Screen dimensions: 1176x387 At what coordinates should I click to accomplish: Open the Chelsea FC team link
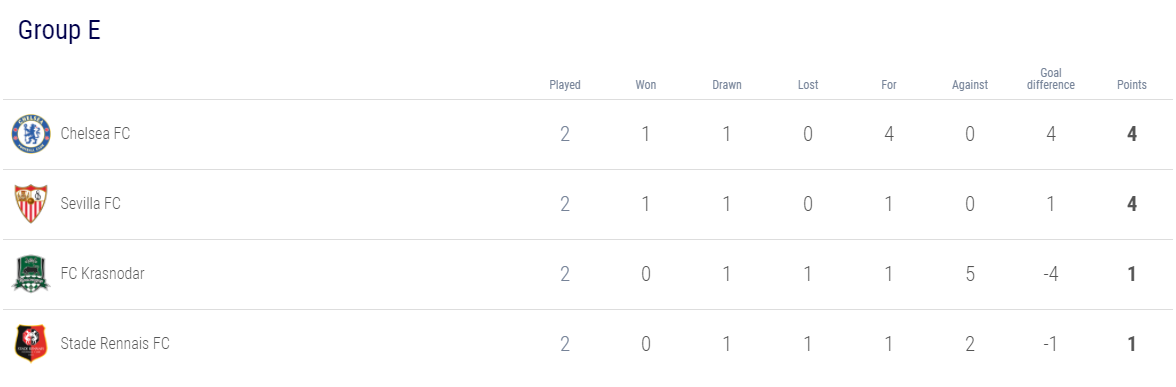[x=95, y=134]
